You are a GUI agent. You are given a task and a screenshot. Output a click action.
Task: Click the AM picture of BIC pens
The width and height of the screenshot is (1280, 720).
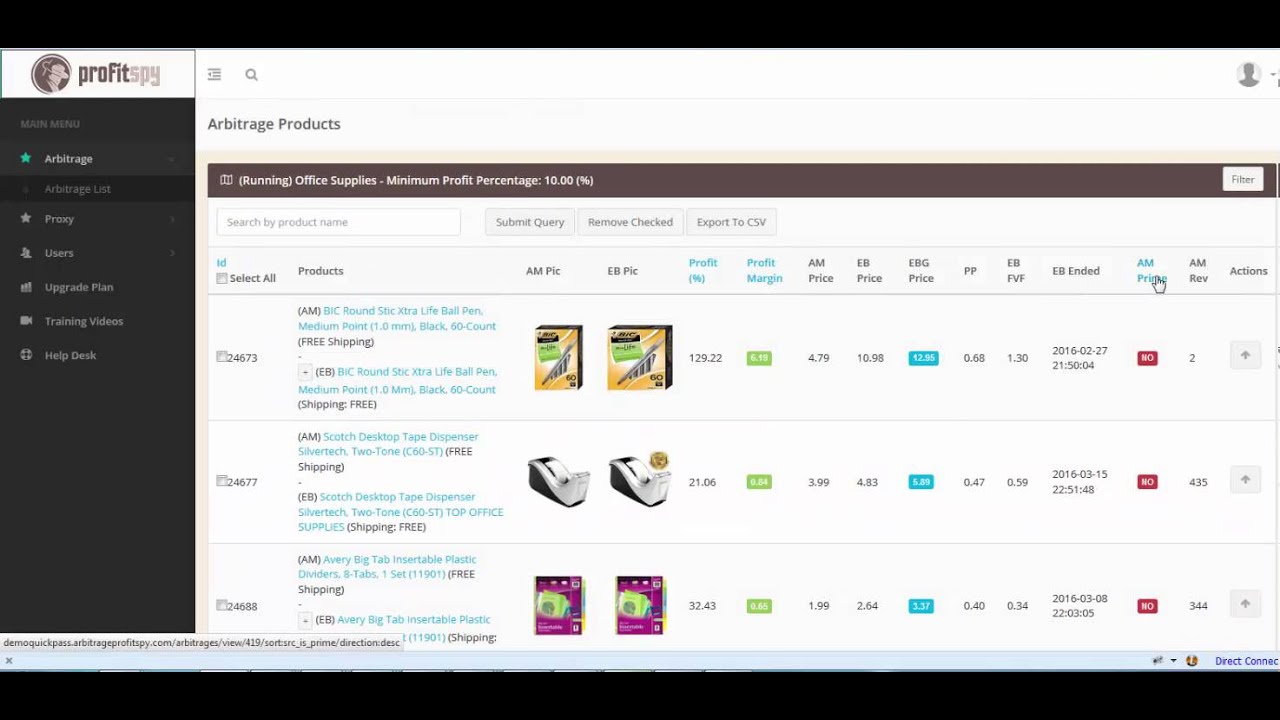point(558,357)
